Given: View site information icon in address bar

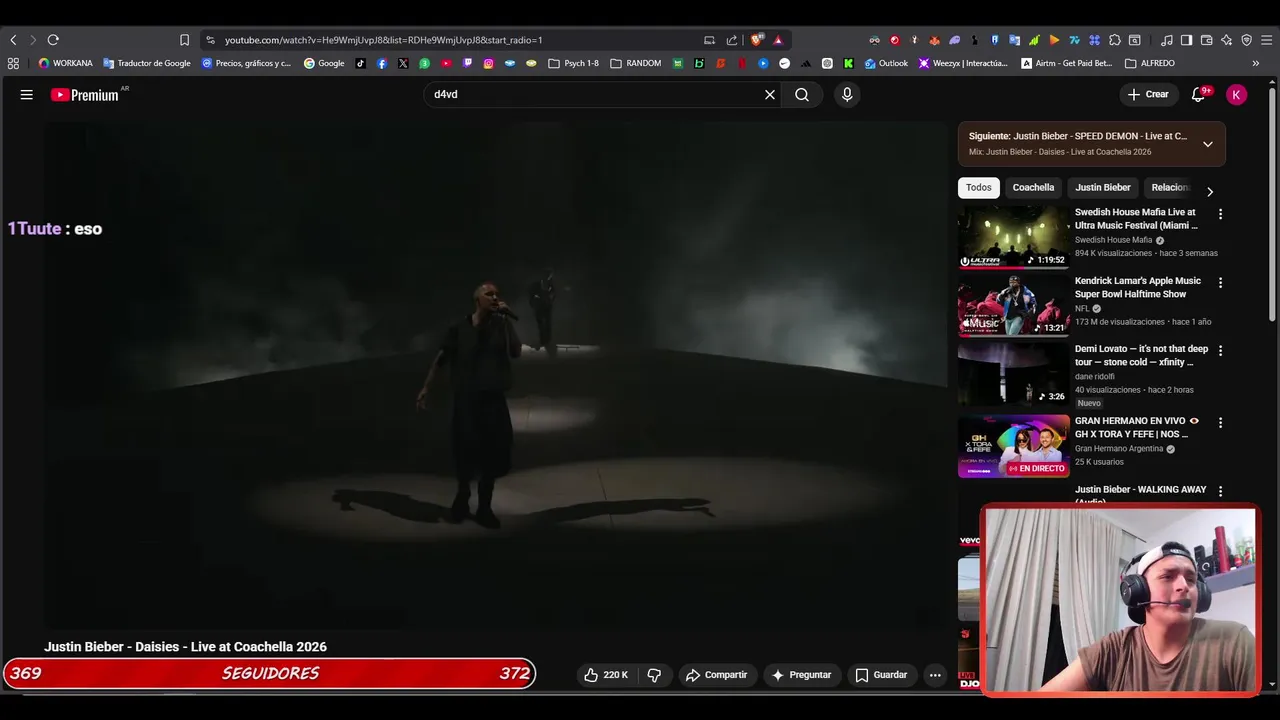Looking at the screenshot, I should pyautogui.click(x=210, y=40).
